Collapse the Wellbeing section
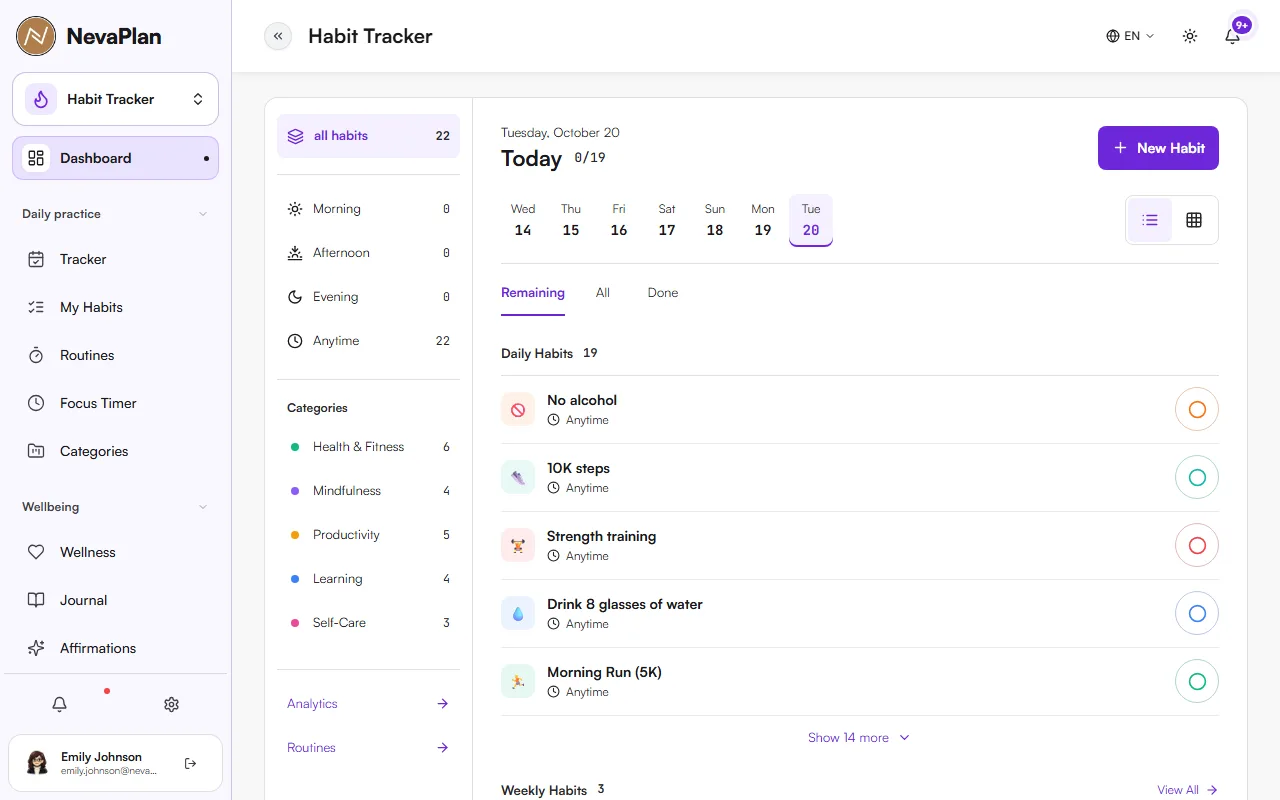The image size is (1280, 800). 115,507
